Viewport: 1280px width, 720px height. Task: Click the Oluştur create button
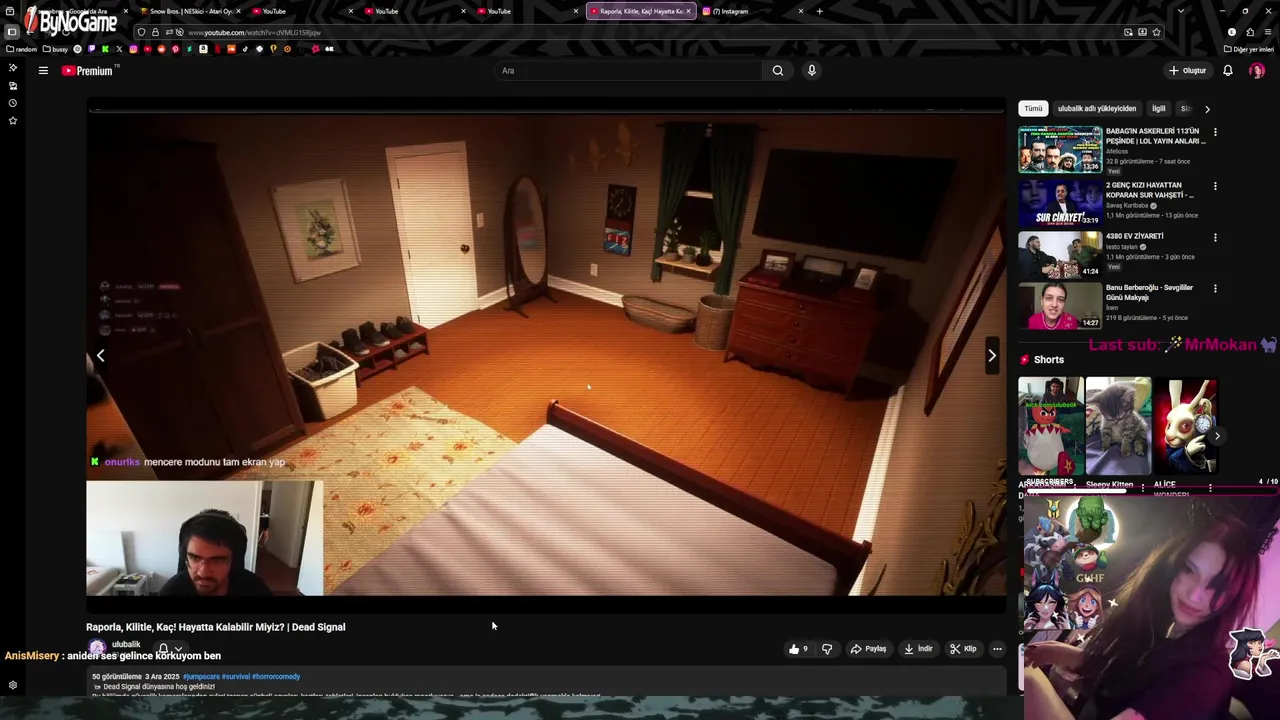pyautogui.click(x=1188, y=70)
